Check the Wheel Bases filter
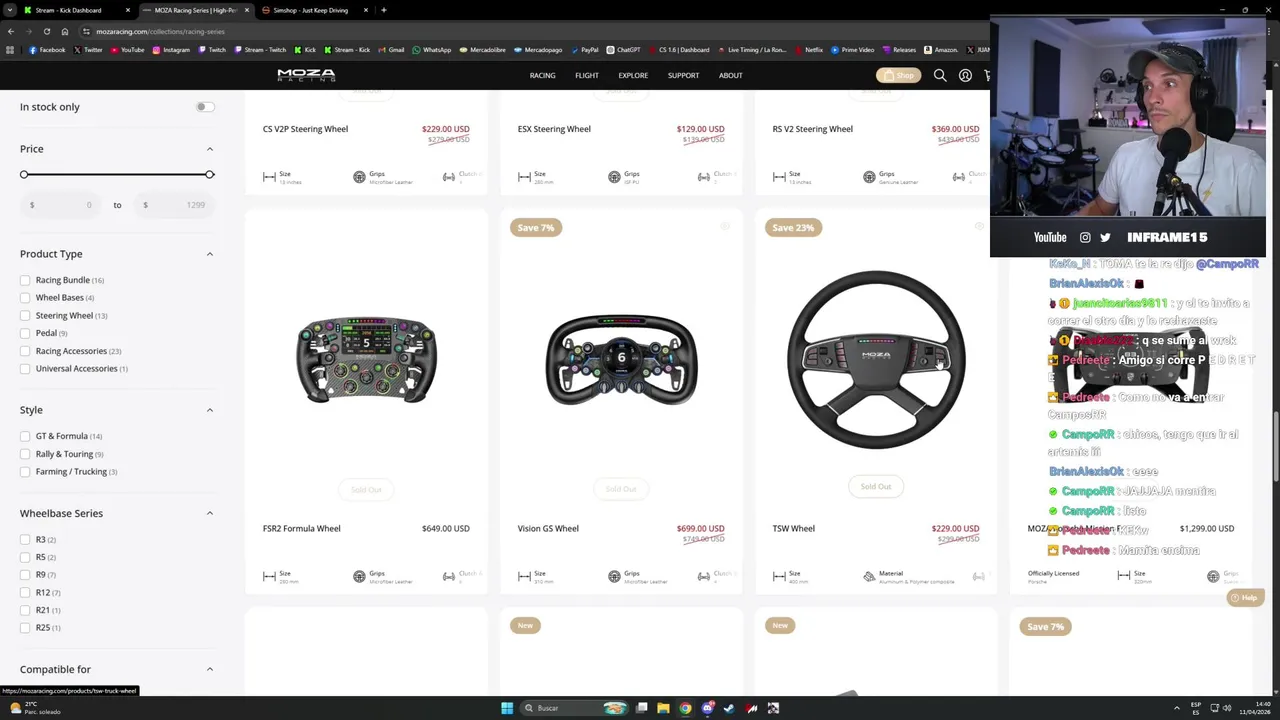The width and height of the screenshot is (1280, 720). (x=25, y=298)
